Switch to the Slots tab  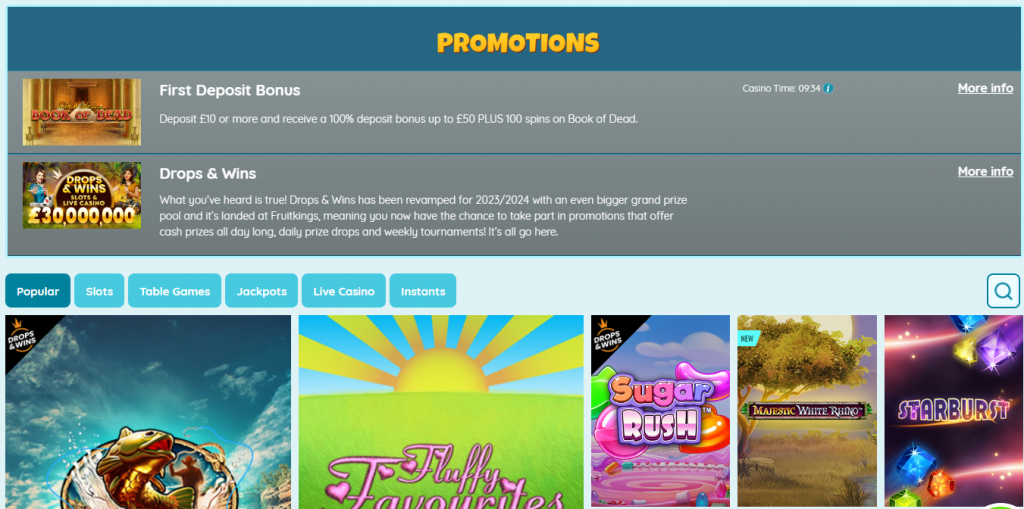99,291
